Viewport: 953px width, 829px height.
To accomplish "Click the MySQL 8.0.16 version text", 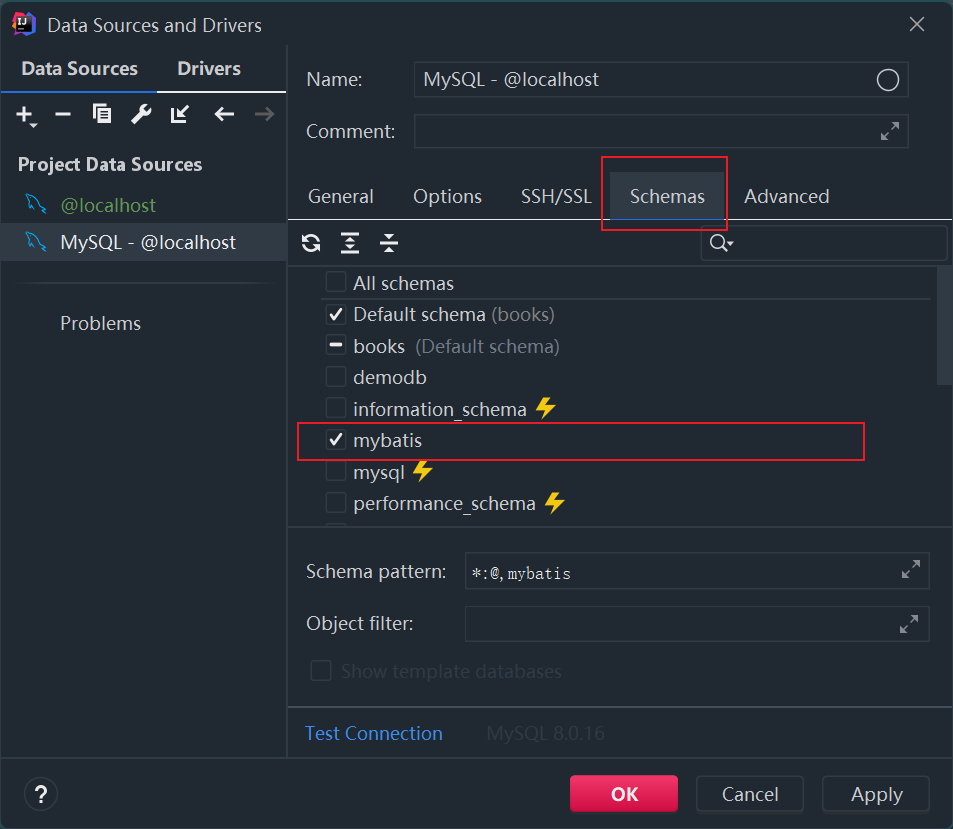I will pyautogui.click(x=545, y=733).
